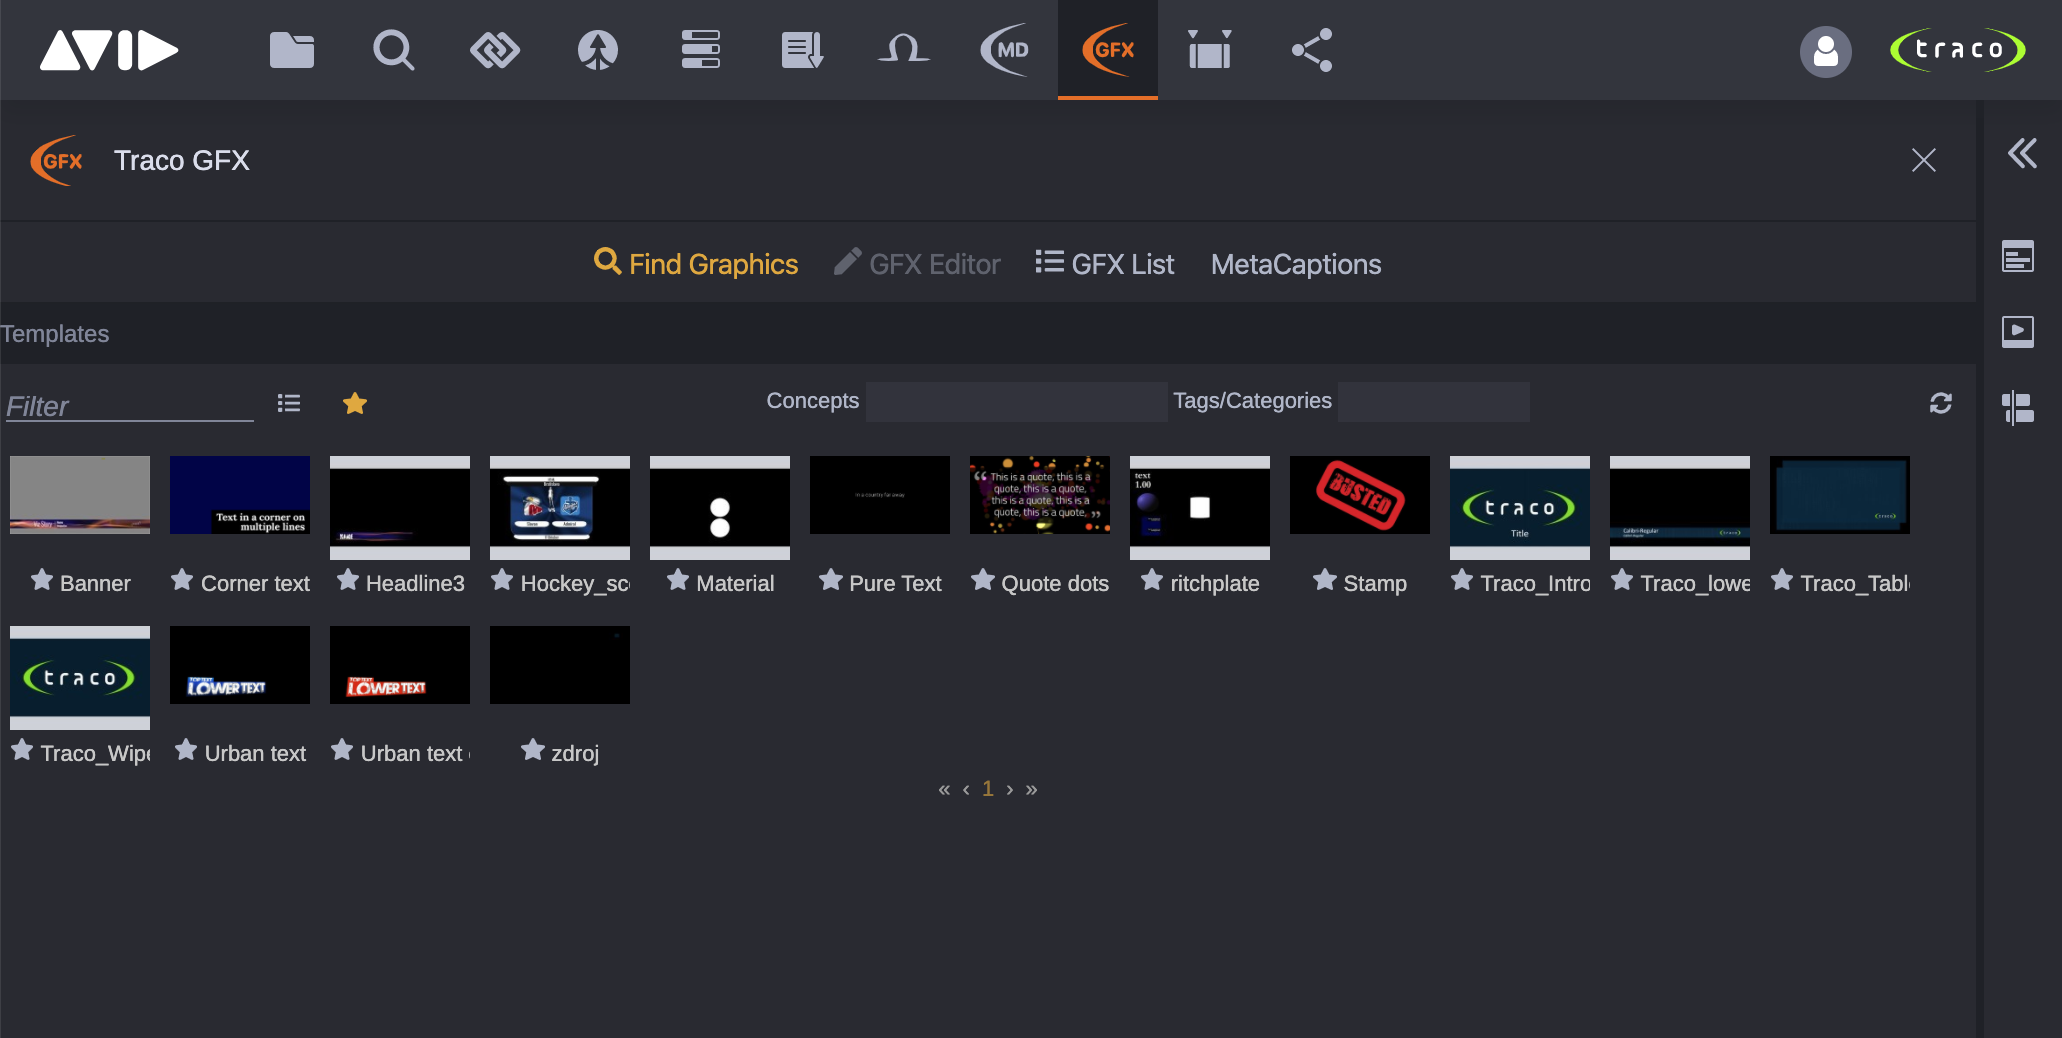Go to last page of templates
The height and width of the screenshot is (1038, 2062).
pos(1032,790)
